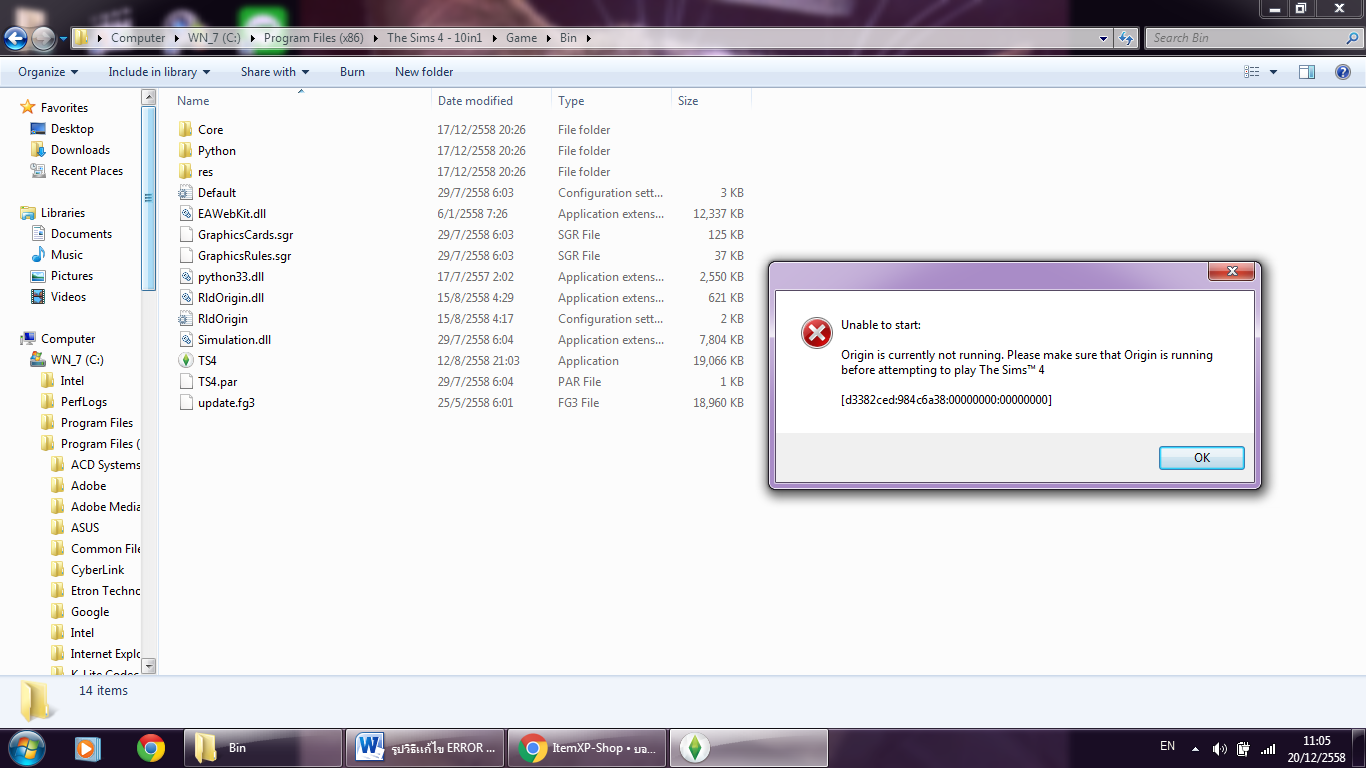Open the change view options arrow

(x=1273, y=72)
